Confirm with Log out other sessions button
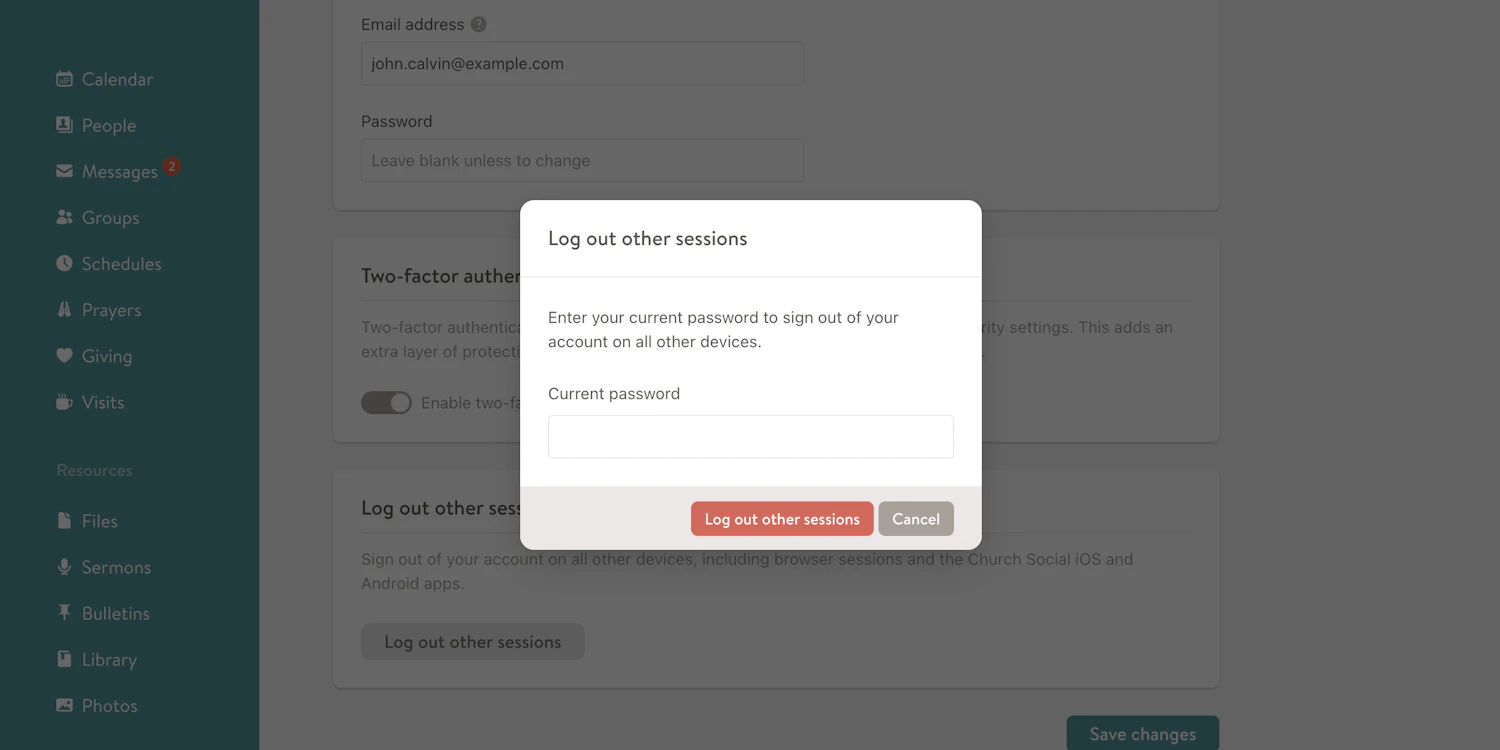The width and height of the screenshot is (1500, 750). click(781, 518)
